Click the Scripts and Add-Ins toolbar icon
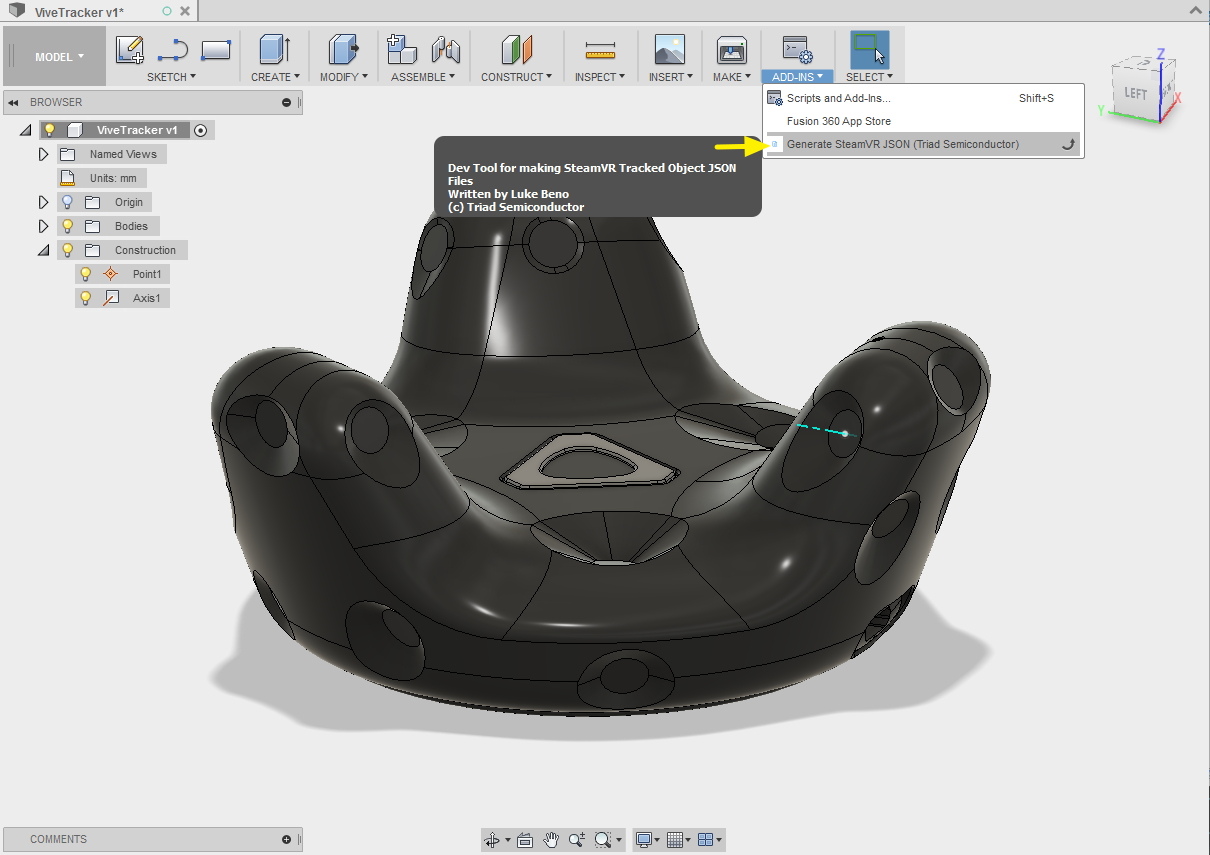This screenshot has width=1210, height=855. coord(797,50)
